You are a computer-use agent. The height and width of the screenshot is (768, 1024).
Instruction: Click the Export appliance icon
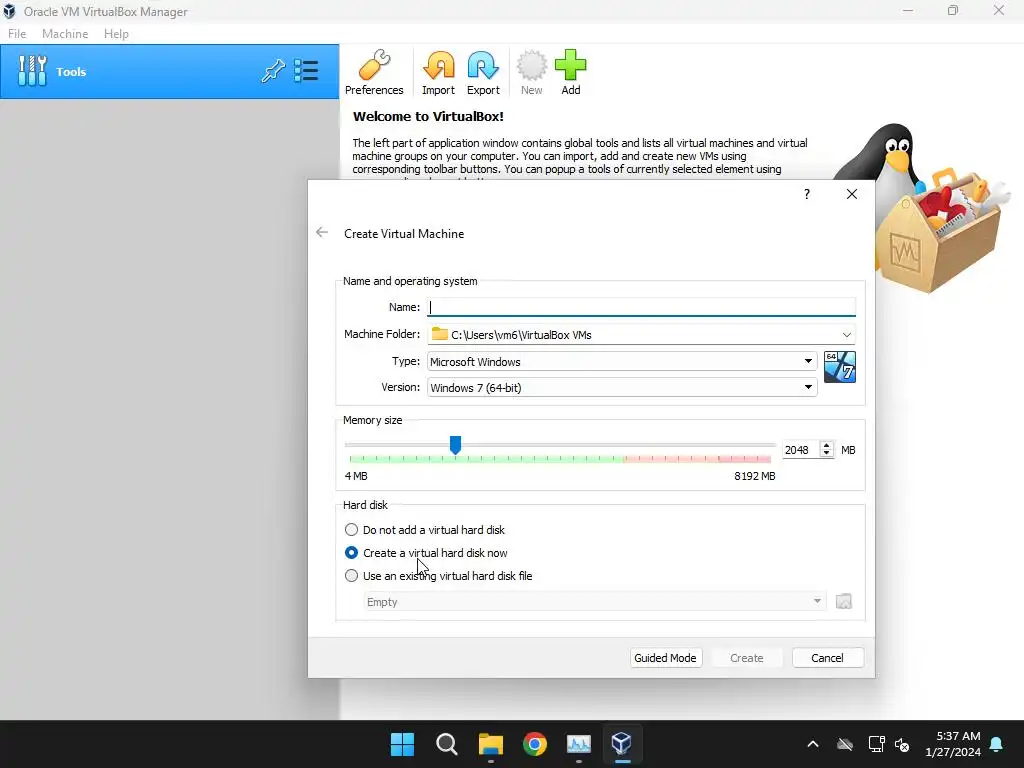coord(483,72)
